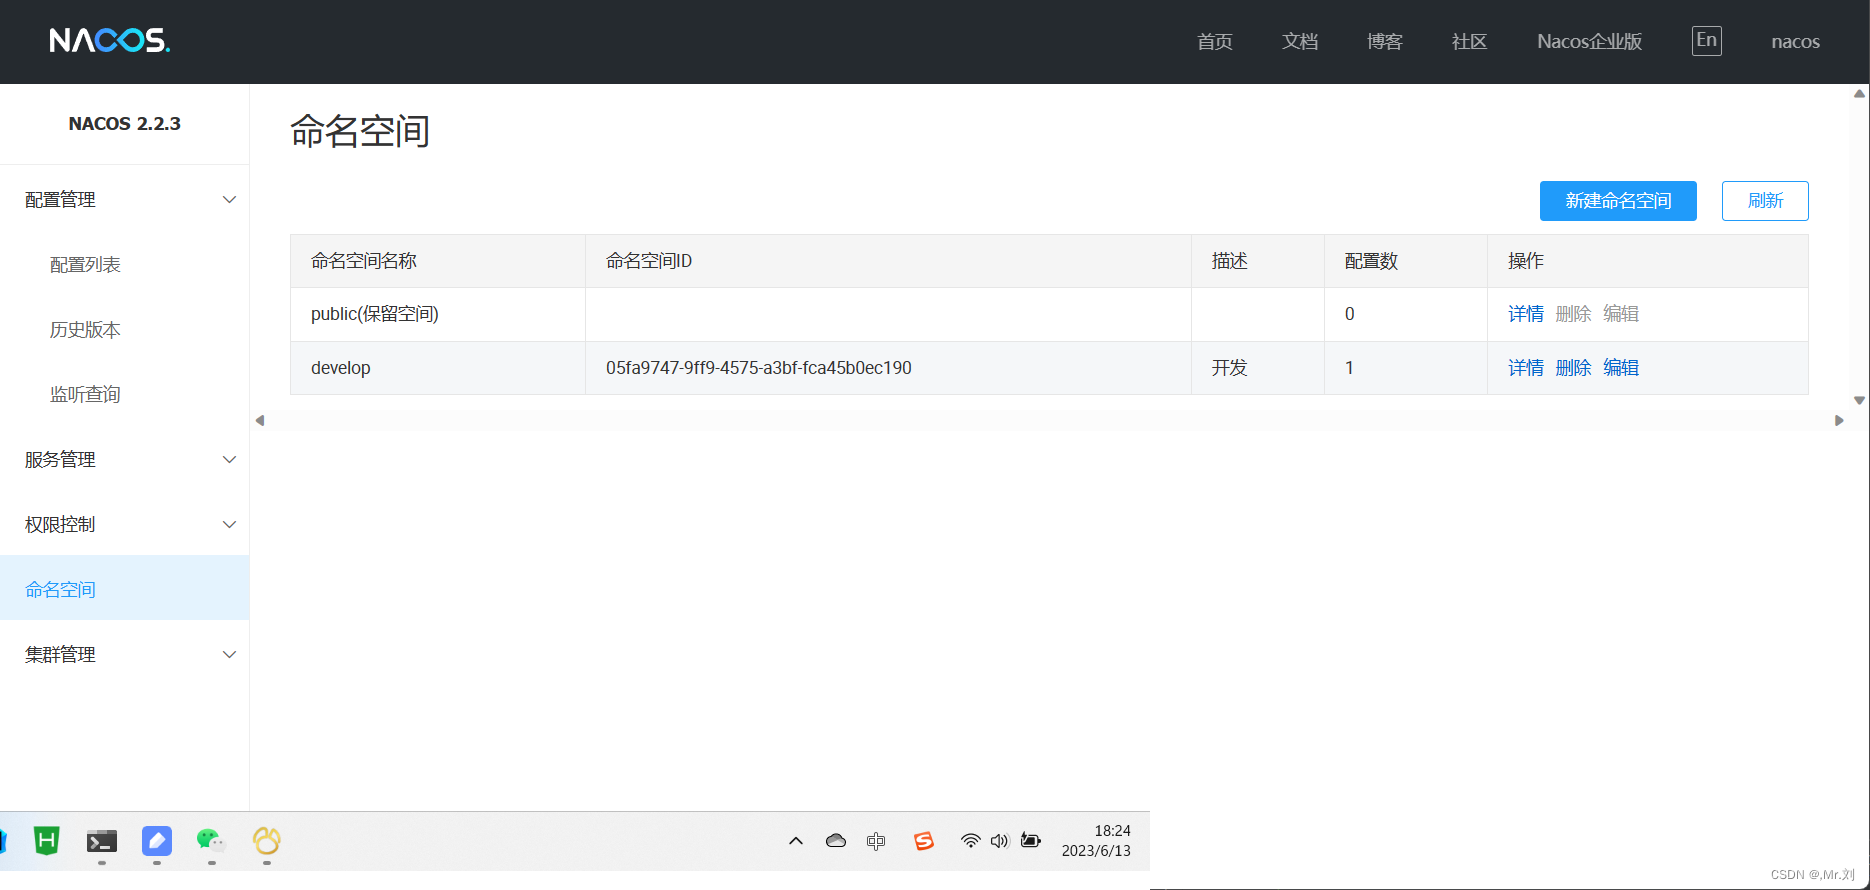Expand the 权限控制 menu chevron
This screenshot has height=890, width=1870.
[229, 525]
